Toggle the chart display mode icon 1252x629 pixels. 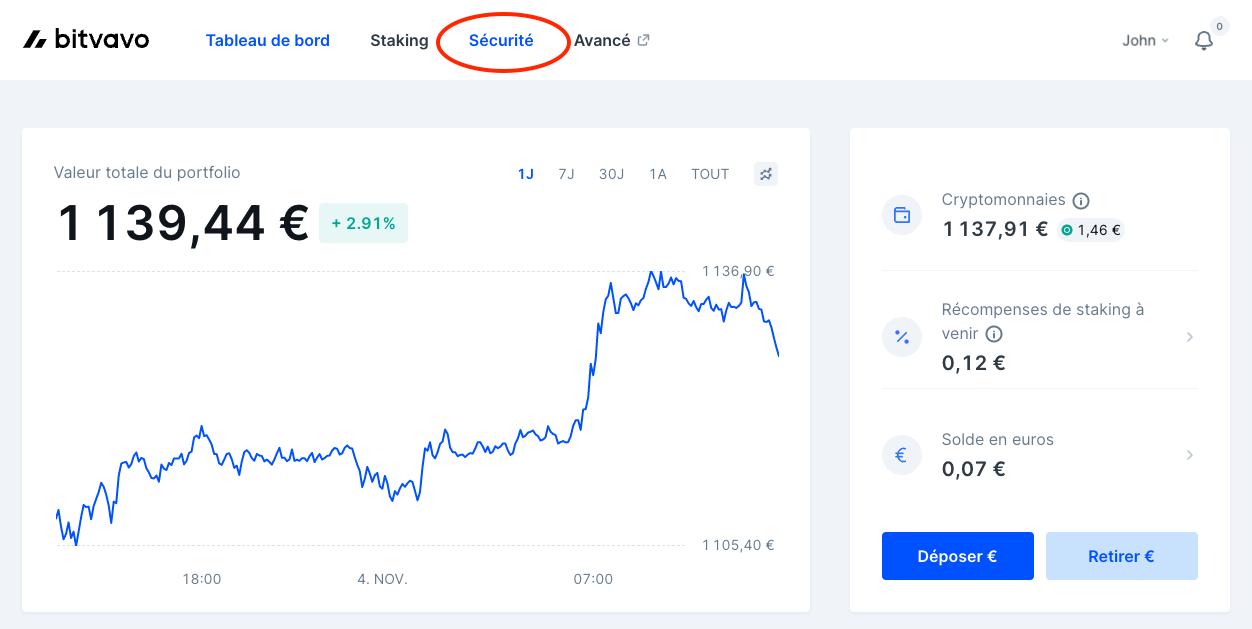[x=766, y=174]
